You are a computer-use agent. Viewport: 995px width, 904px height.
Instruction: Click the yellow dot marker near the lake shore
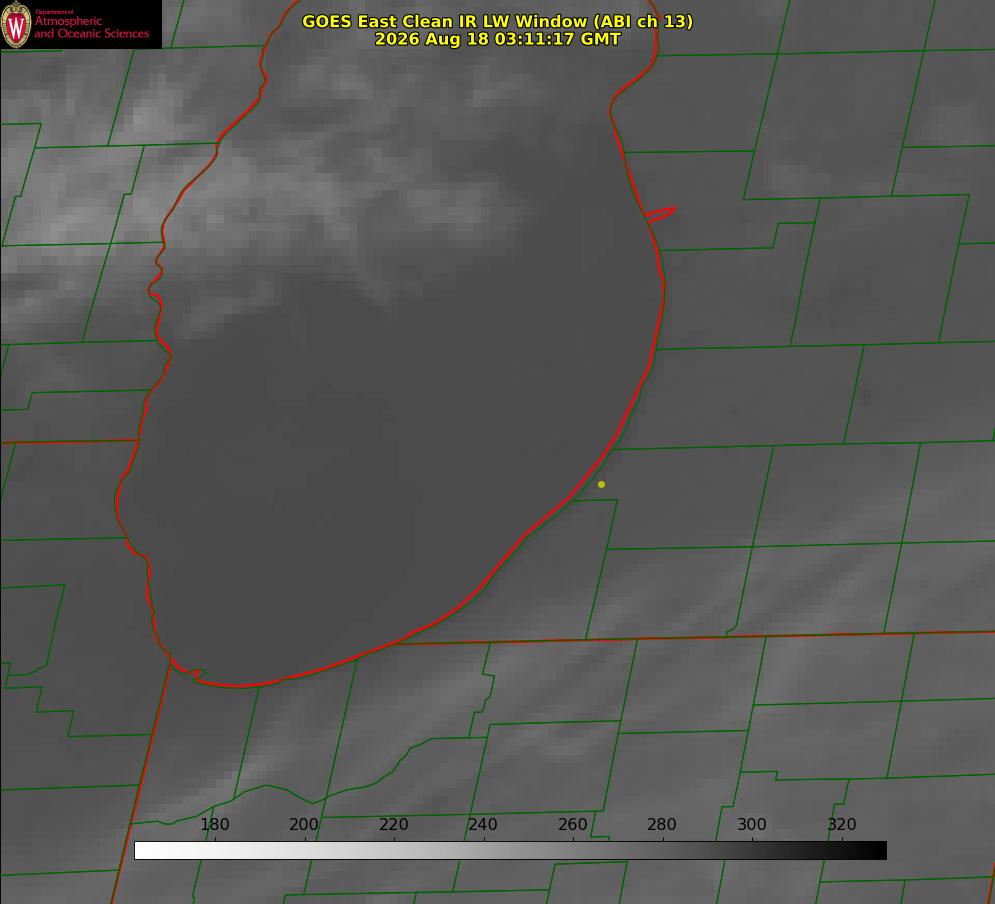(601, 484)
